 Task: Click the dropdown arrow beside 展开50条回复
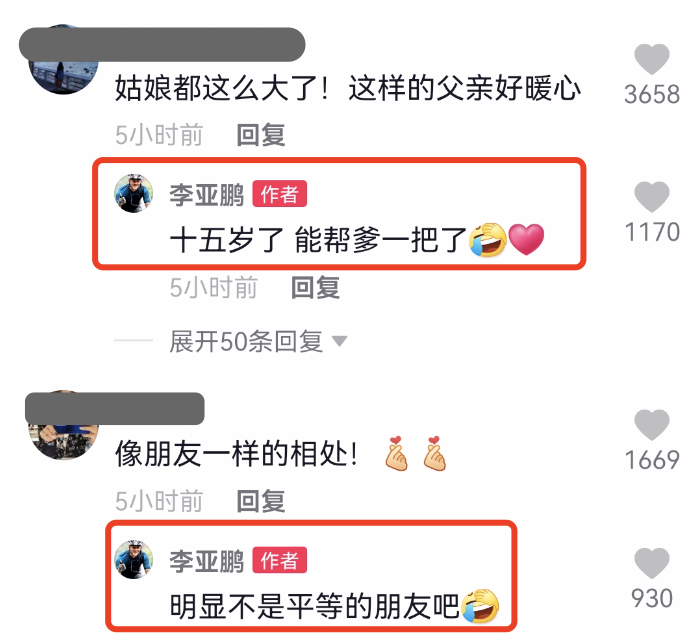[339, 341]
